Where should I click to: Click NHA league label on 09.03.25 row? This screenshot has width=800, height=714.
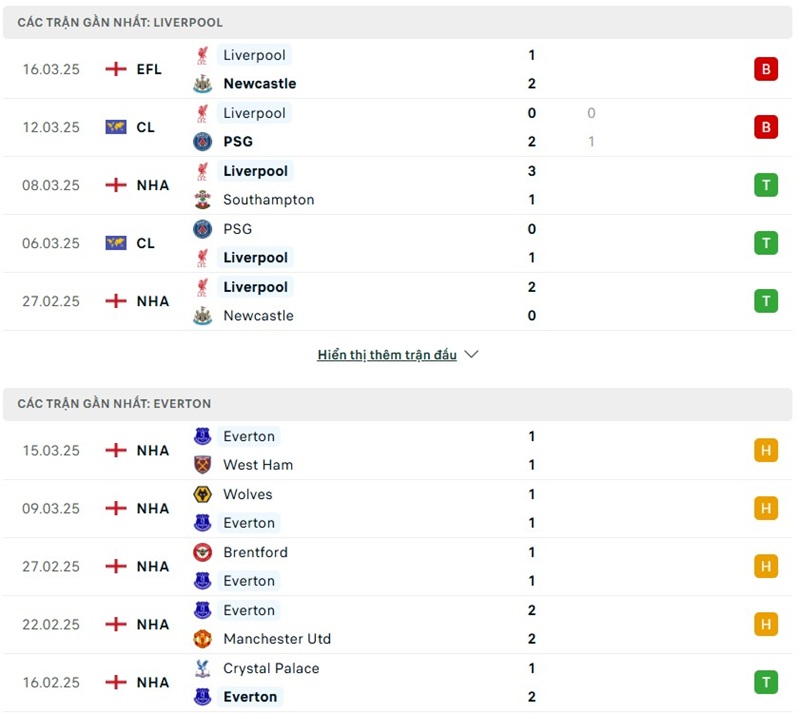(153, 509)
